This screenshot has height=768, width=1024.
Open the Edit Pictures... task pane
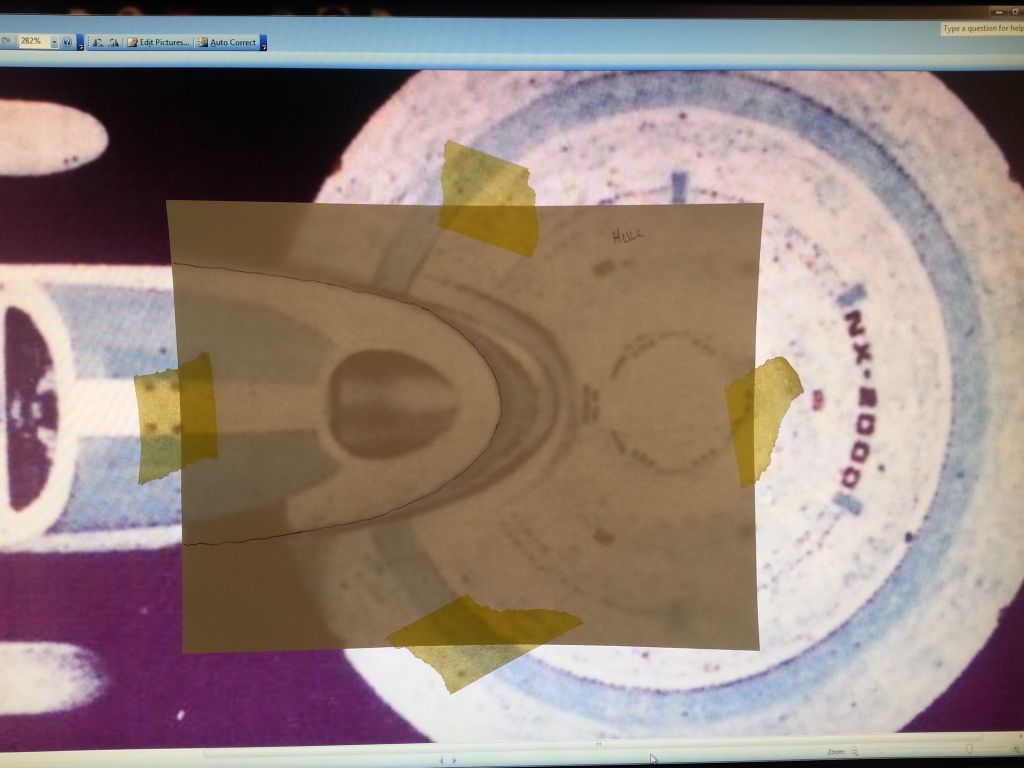click(159, 42)
